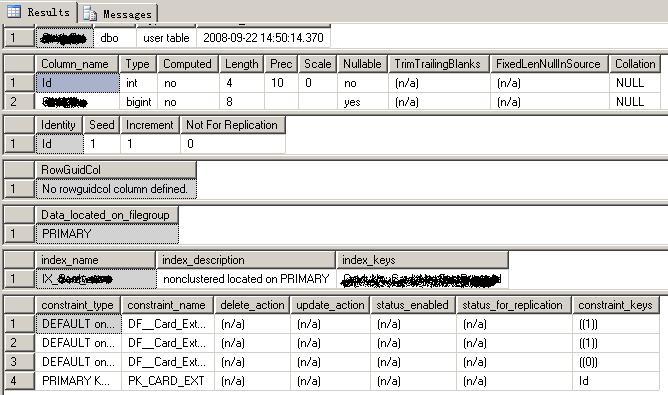Click the Collation column header
The image size is (668, 395).
pos(635,64)
